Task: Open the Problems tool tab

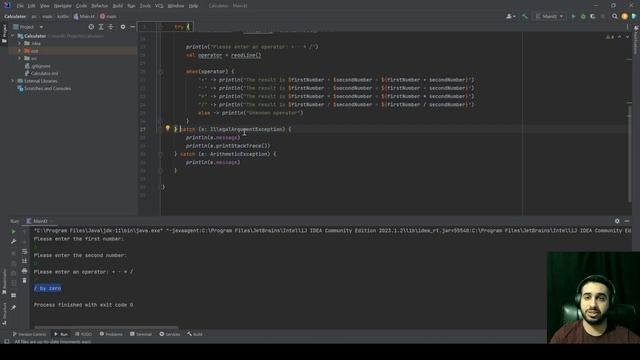Action: 111,334
